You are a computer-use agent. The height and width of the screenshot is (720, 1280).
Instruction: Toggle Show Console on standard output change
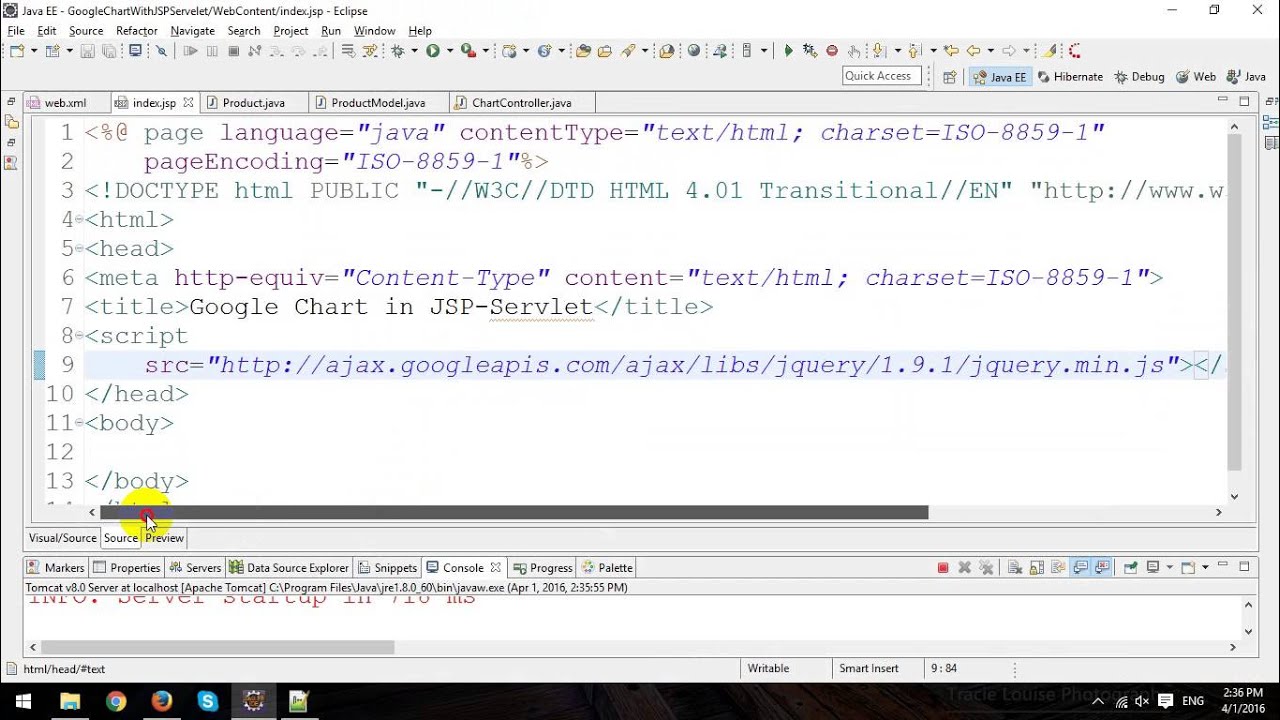pos(1081,568)
